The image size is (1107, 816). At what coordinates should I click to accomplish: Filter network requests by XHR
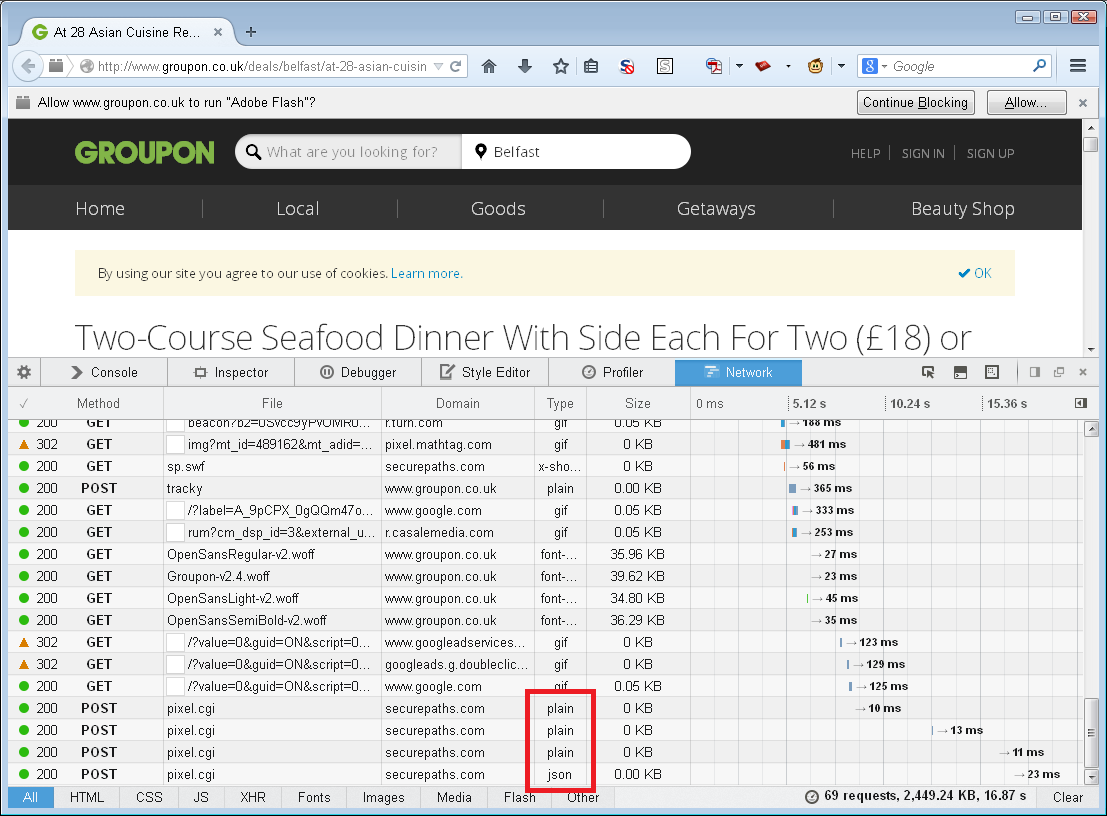pos(253,797)
